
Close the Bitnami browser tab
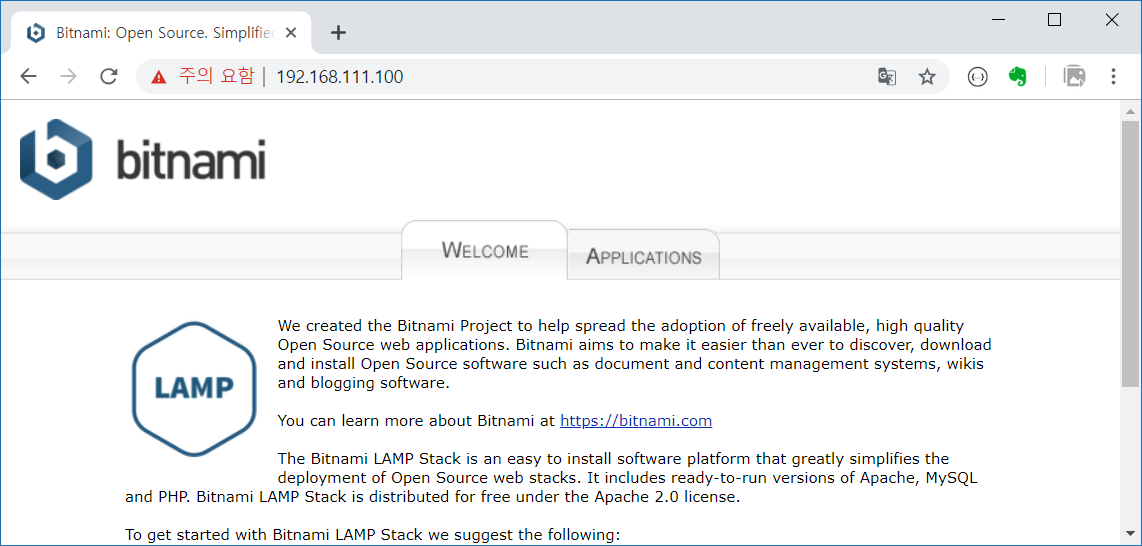(x=291, y=33)
